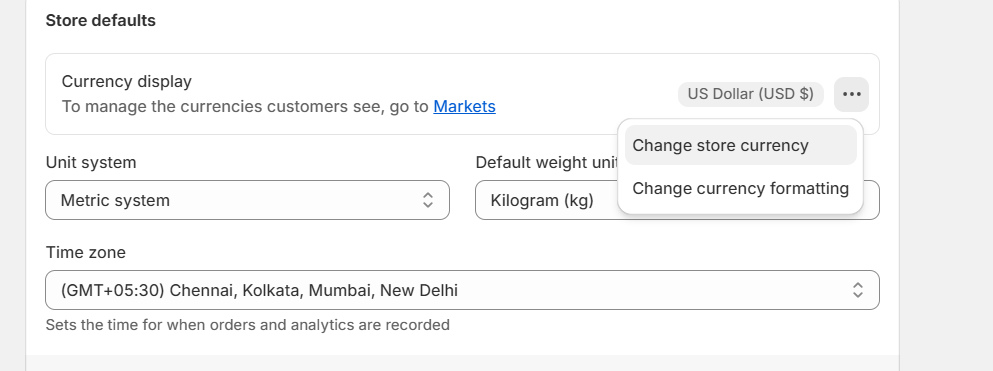Viewport: 993px width, 371px height.
Task: Open the (GMT+05:30) time zone dropdown
Action: [x=462, y=290]
